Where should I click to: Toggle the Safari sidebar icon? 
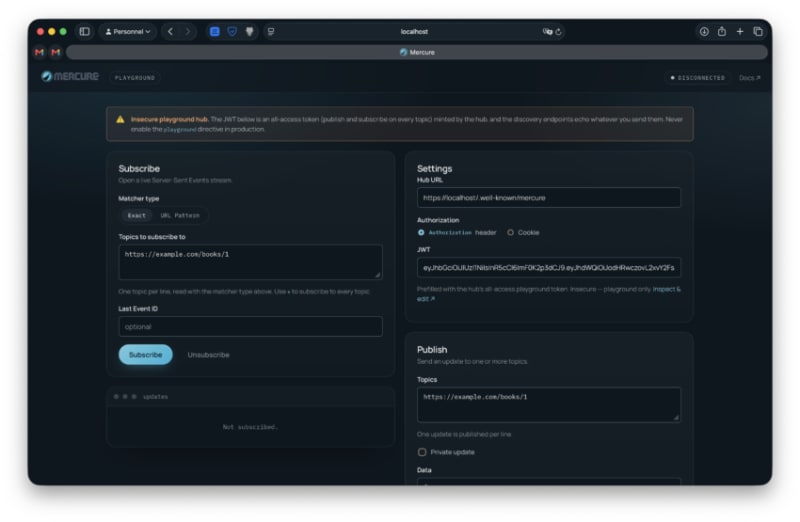coord(85,32)
